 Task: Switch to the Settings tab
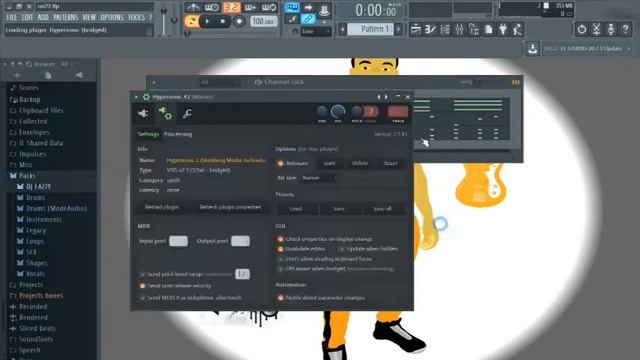pyautogui.click(x=148, y=134)
